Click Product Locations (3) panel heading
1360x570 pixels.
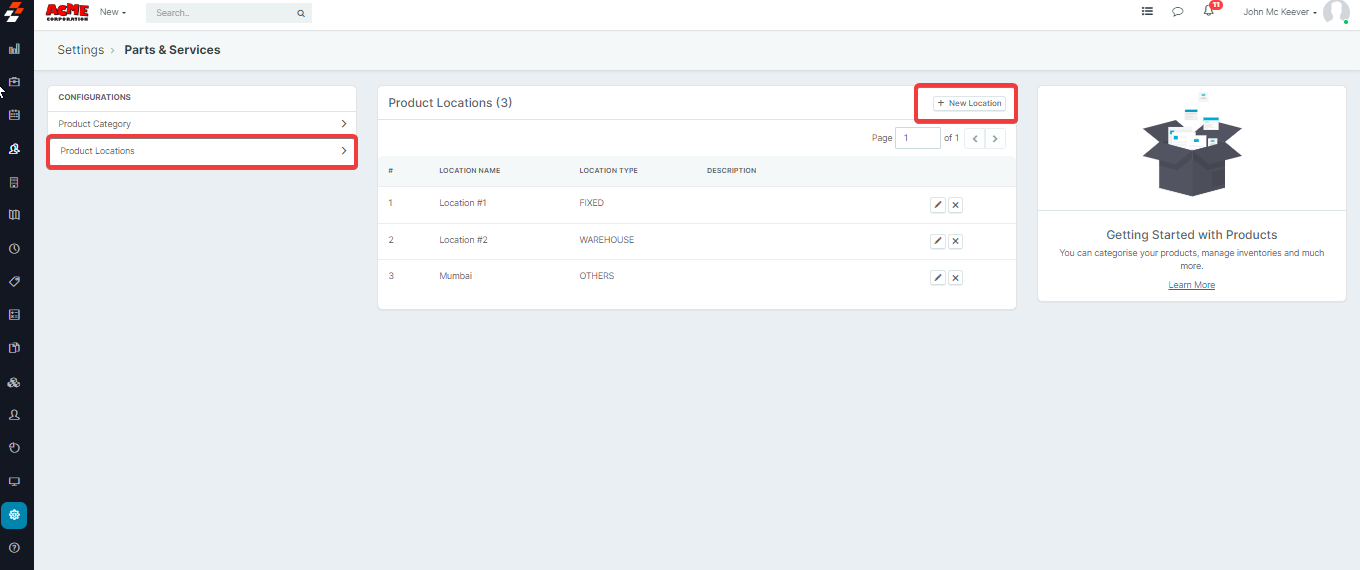[450, 103]
